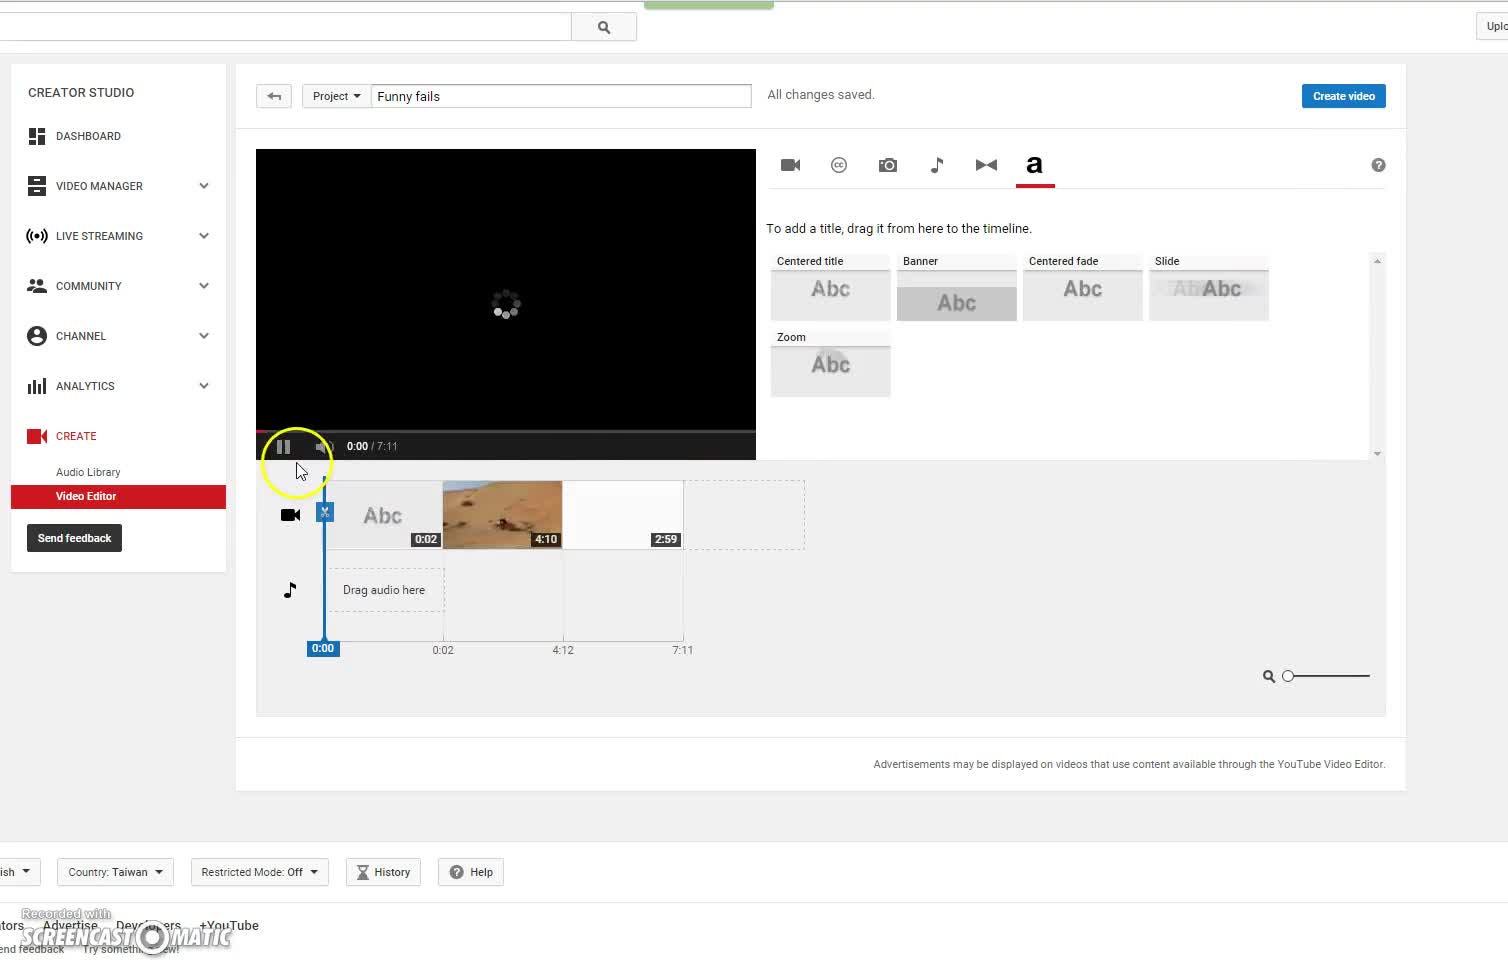Click the search magnifier button
The width and height of the screenshot is (1508, 966).
604,27
